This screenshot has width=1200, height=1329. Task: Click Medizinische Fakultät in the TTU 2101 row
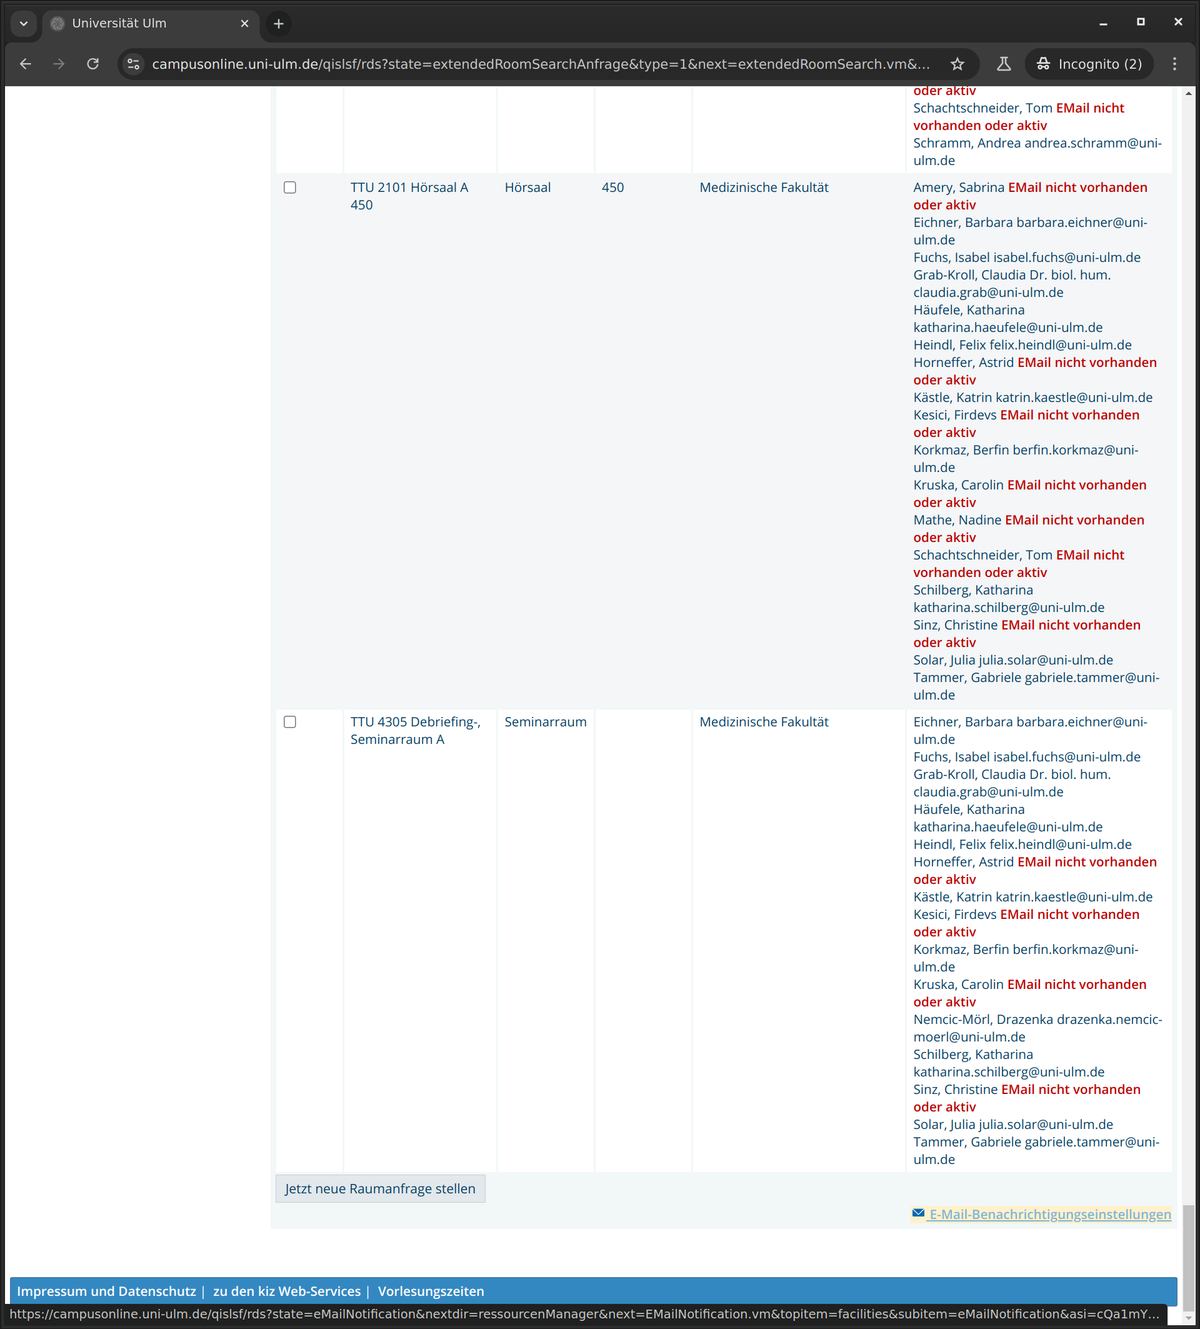pyautogui.click(x=764, y=188)
